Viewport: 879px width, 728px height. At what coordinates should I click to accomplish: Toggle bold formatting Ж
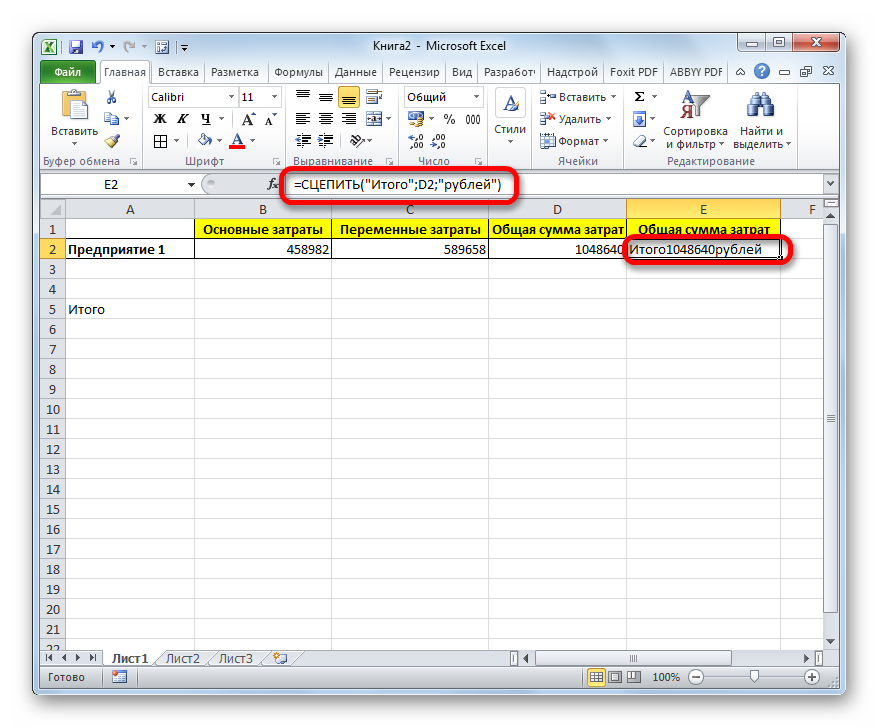click(x=159, y=119)
